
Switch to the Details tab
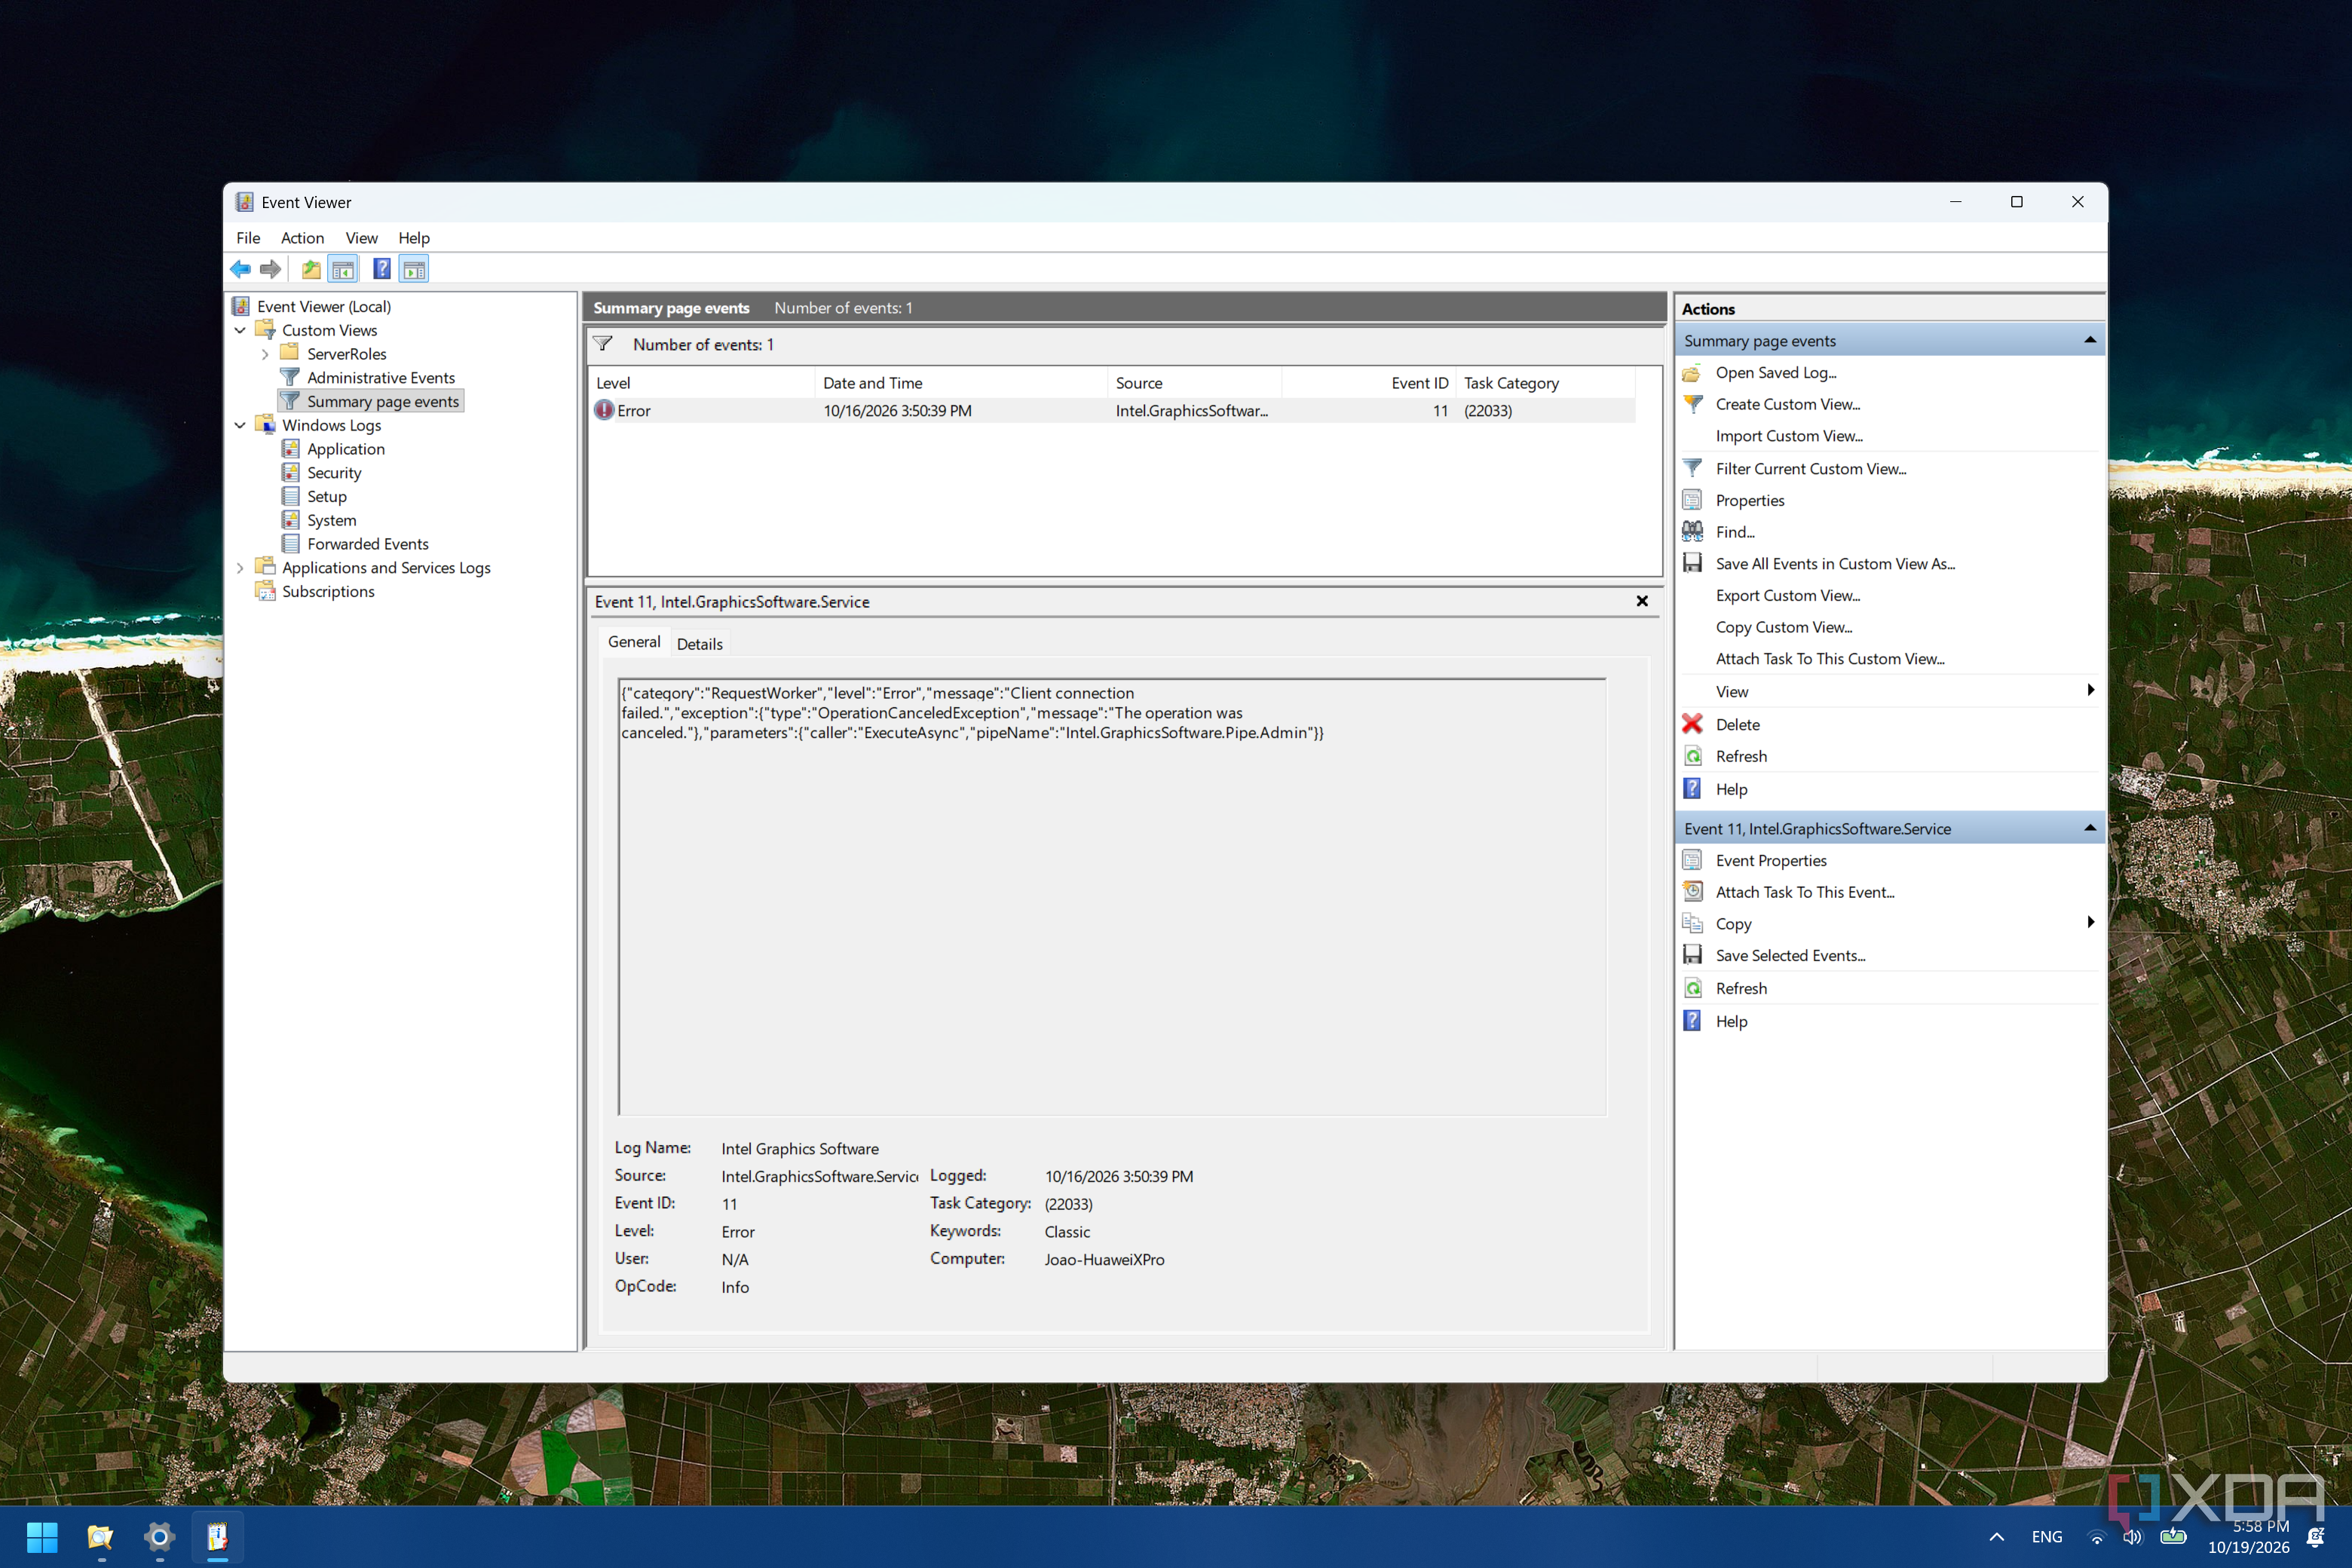(699, 644)
